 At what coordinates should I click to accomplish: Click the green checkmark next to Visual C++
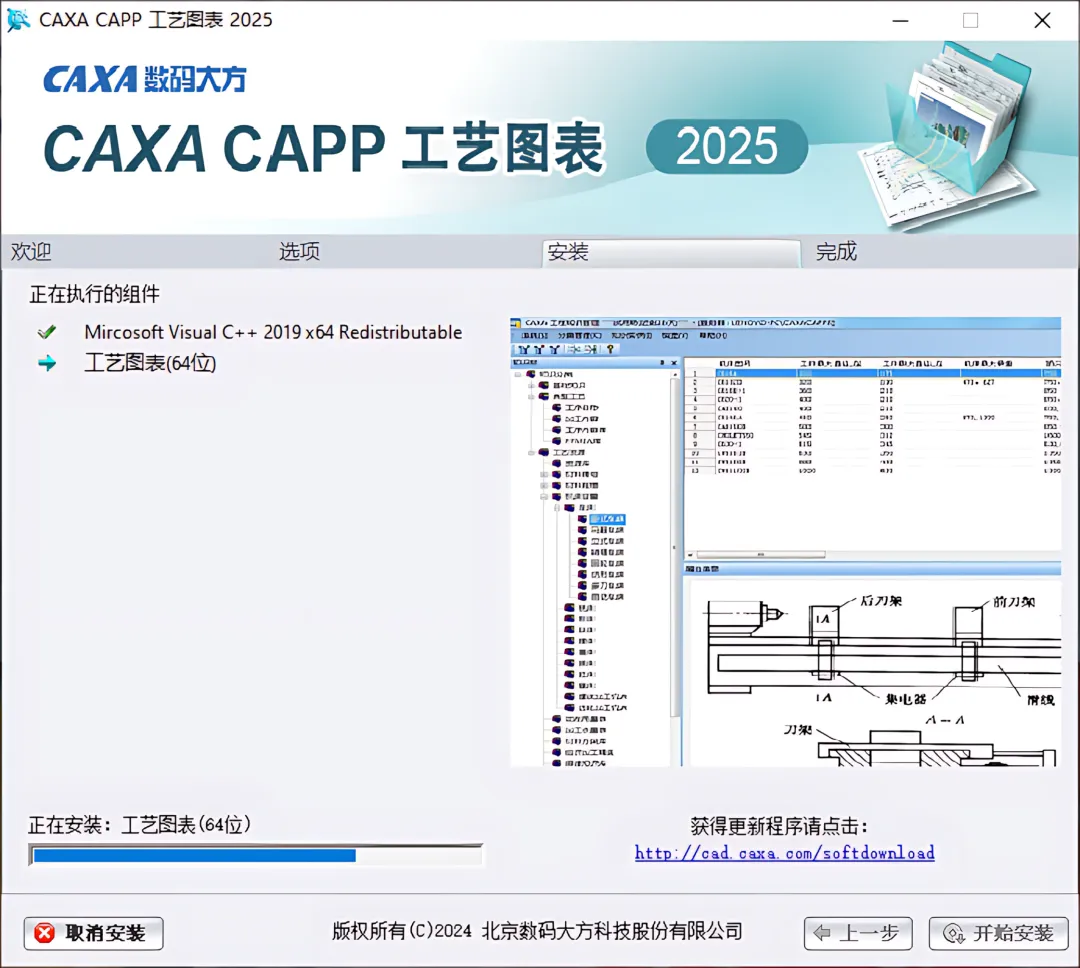click(47, 332)
